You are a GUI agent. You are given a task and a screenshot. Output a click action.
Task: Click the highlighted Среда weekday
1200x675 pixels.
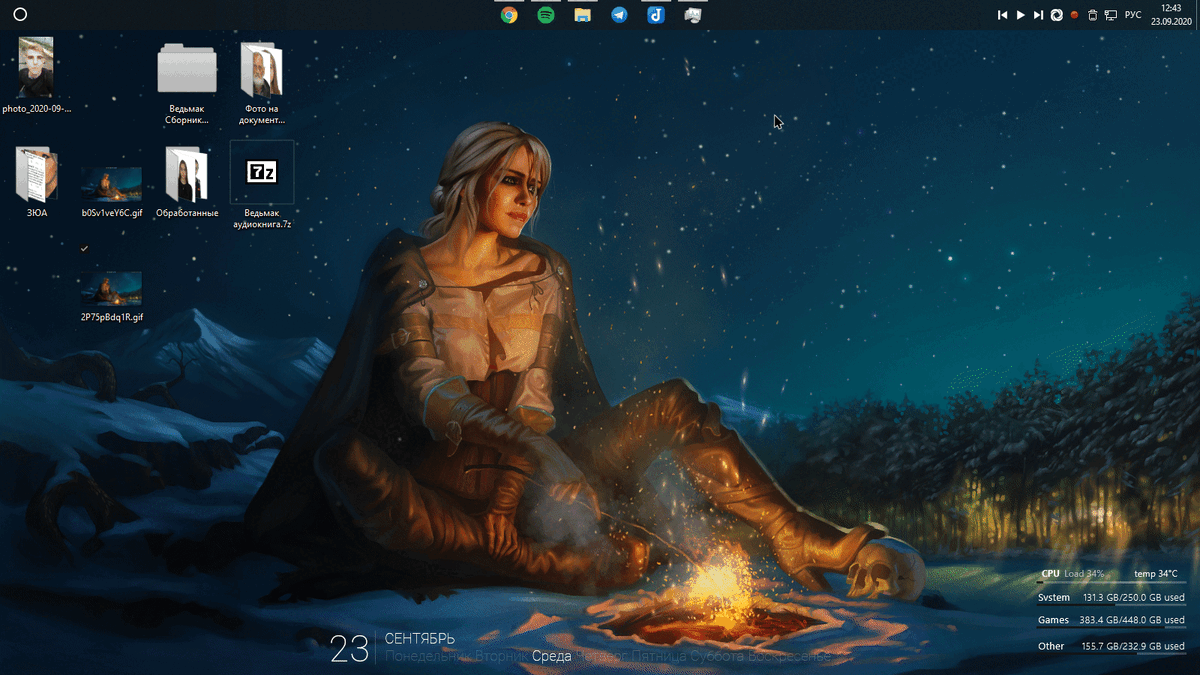551,656
